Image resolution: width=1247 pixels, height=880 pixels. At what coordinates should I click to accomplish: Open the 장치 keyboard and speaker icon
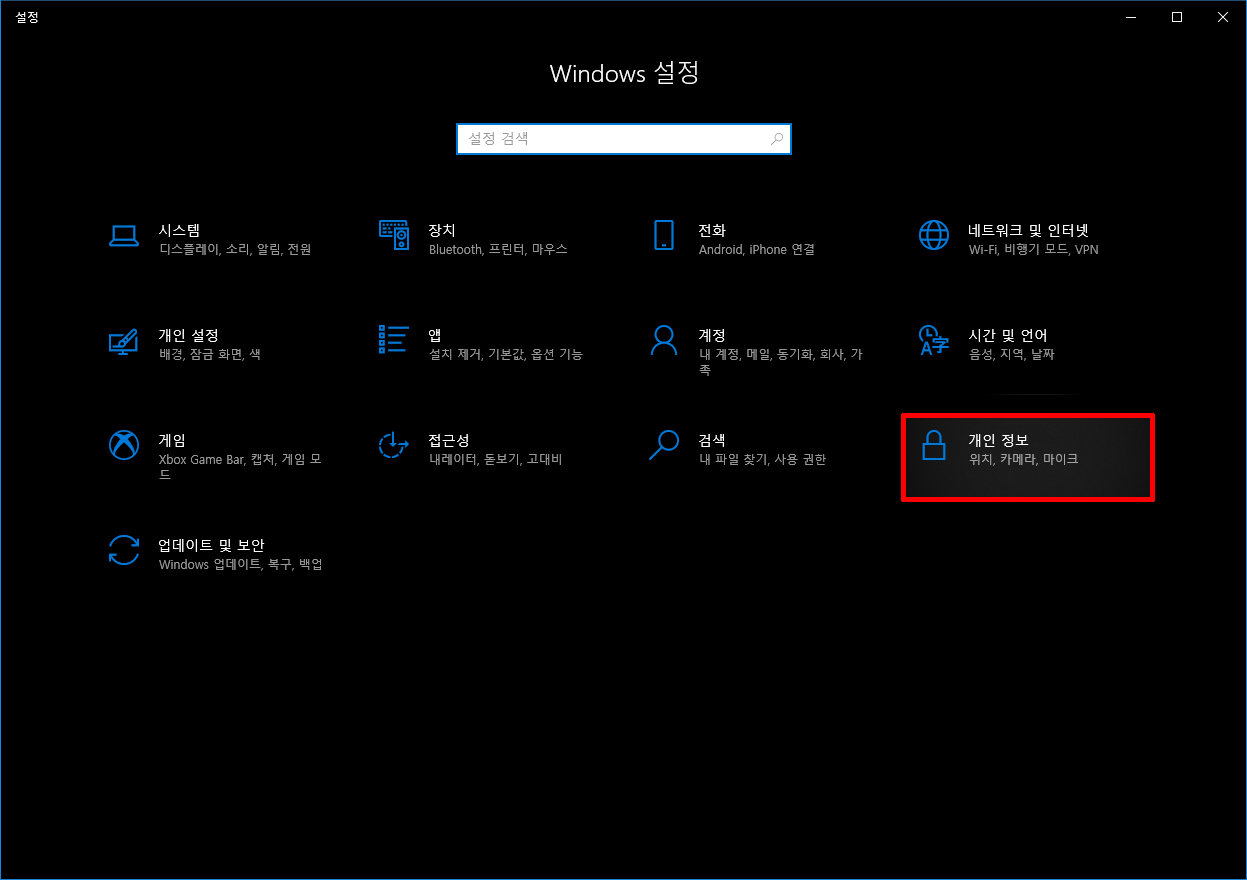tap(394, 235)
